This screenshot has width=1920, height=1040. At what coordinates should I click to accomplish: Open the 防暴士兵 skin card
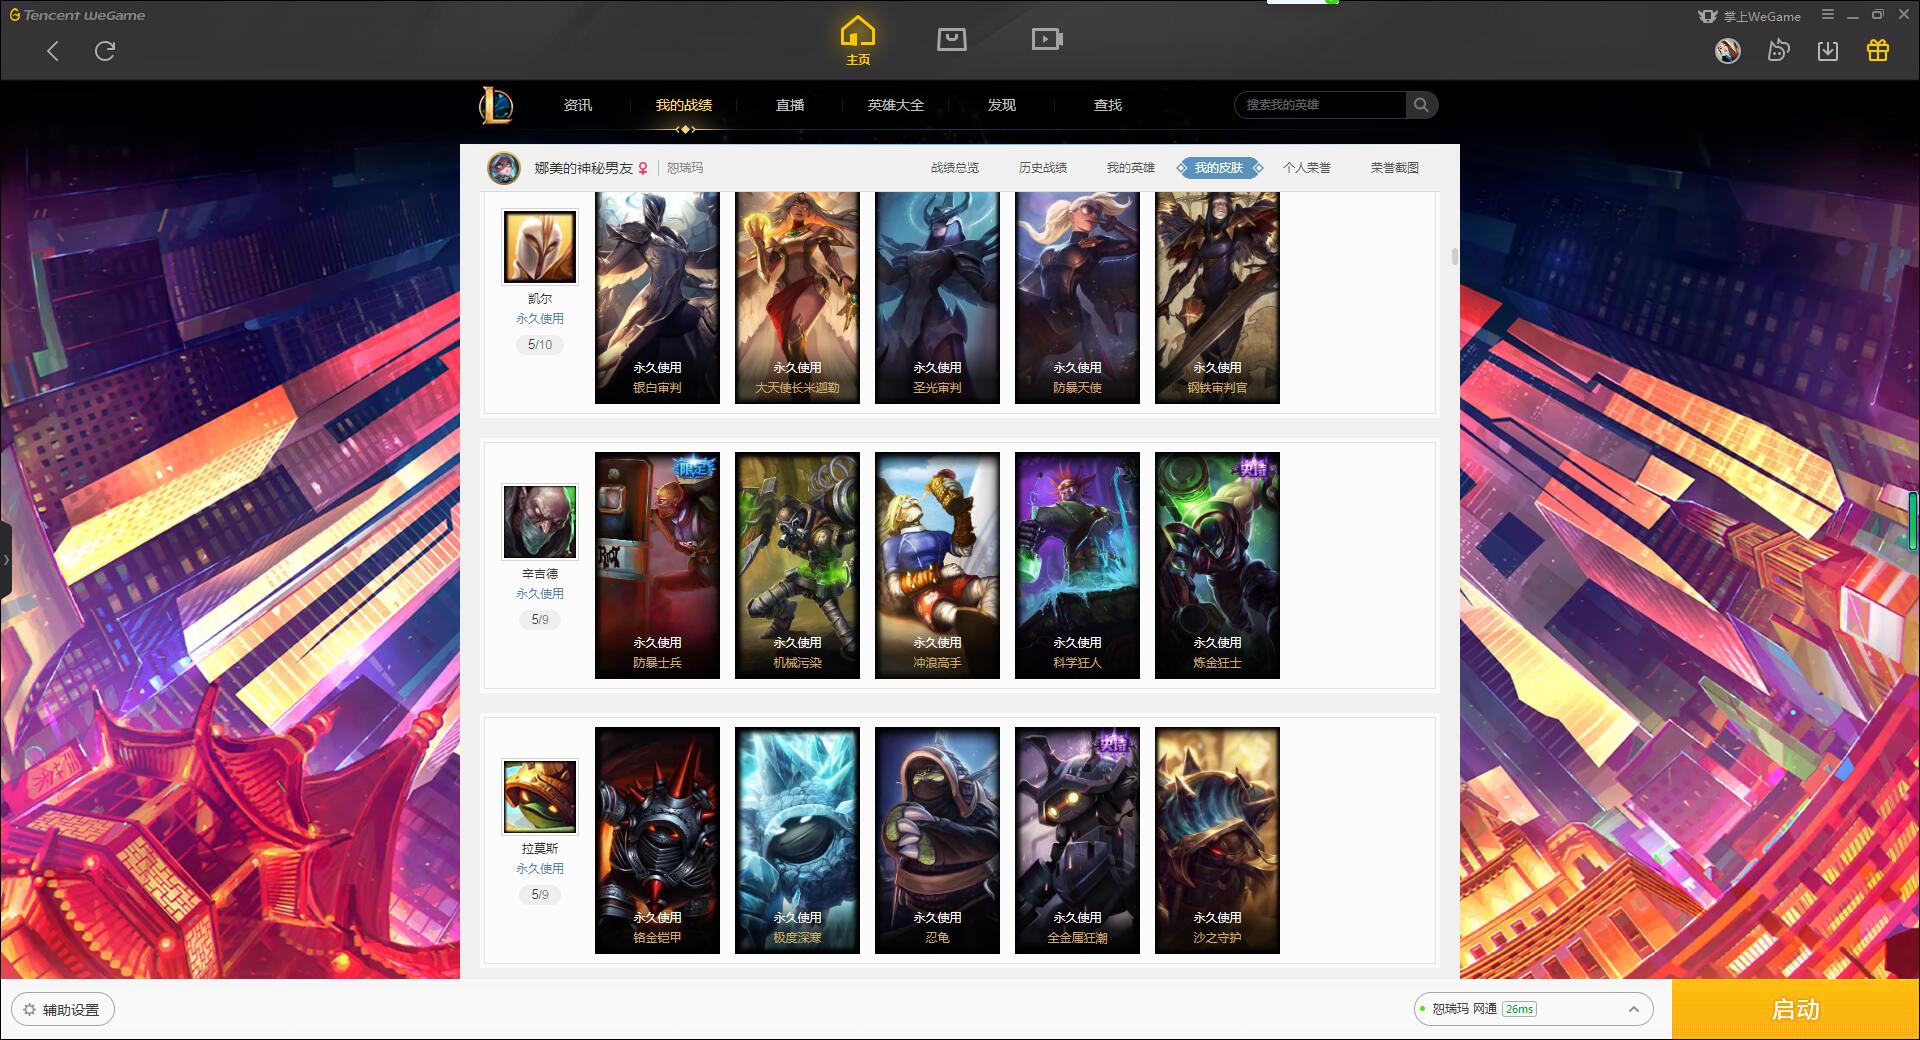coord(657,565)
